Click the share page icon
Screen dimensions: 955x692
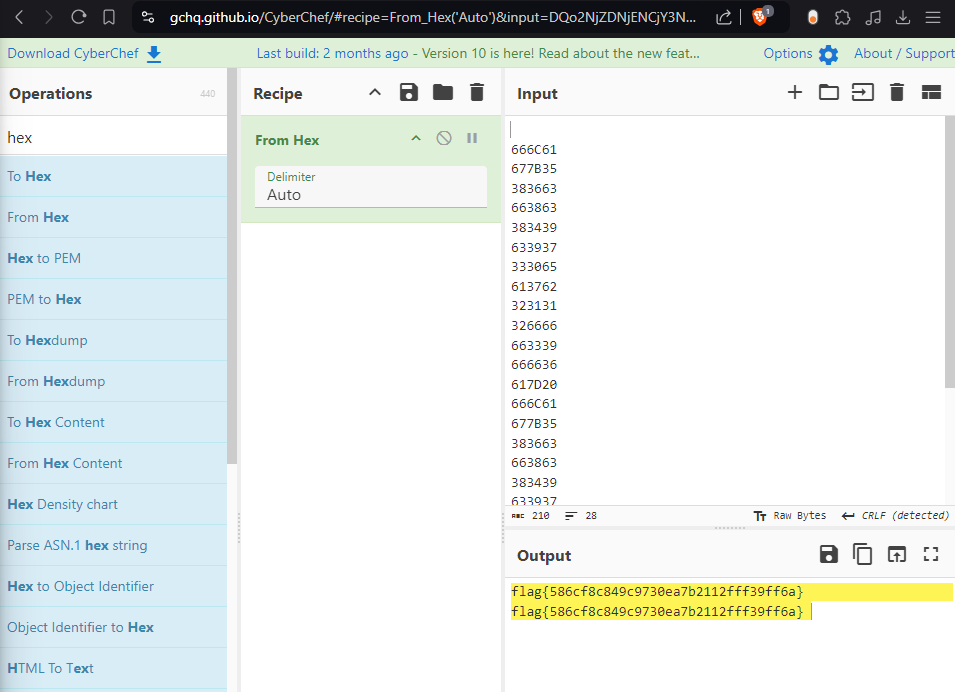pos(724,17)
